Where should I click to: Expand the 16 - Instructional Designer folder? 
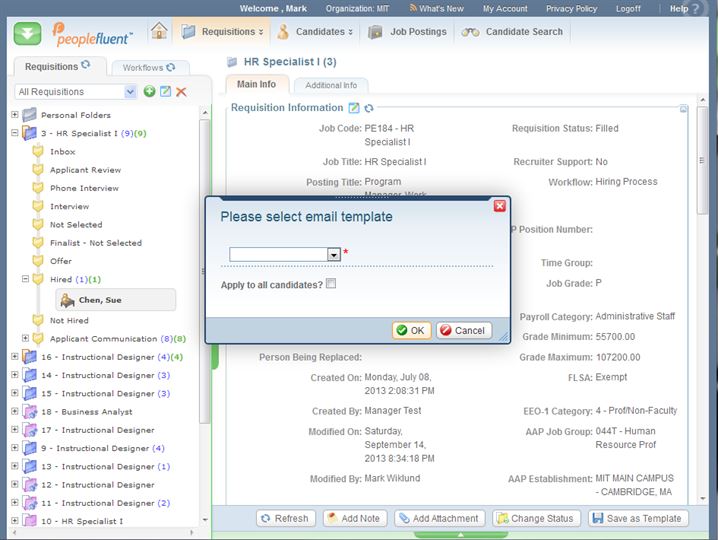point(15,357)
